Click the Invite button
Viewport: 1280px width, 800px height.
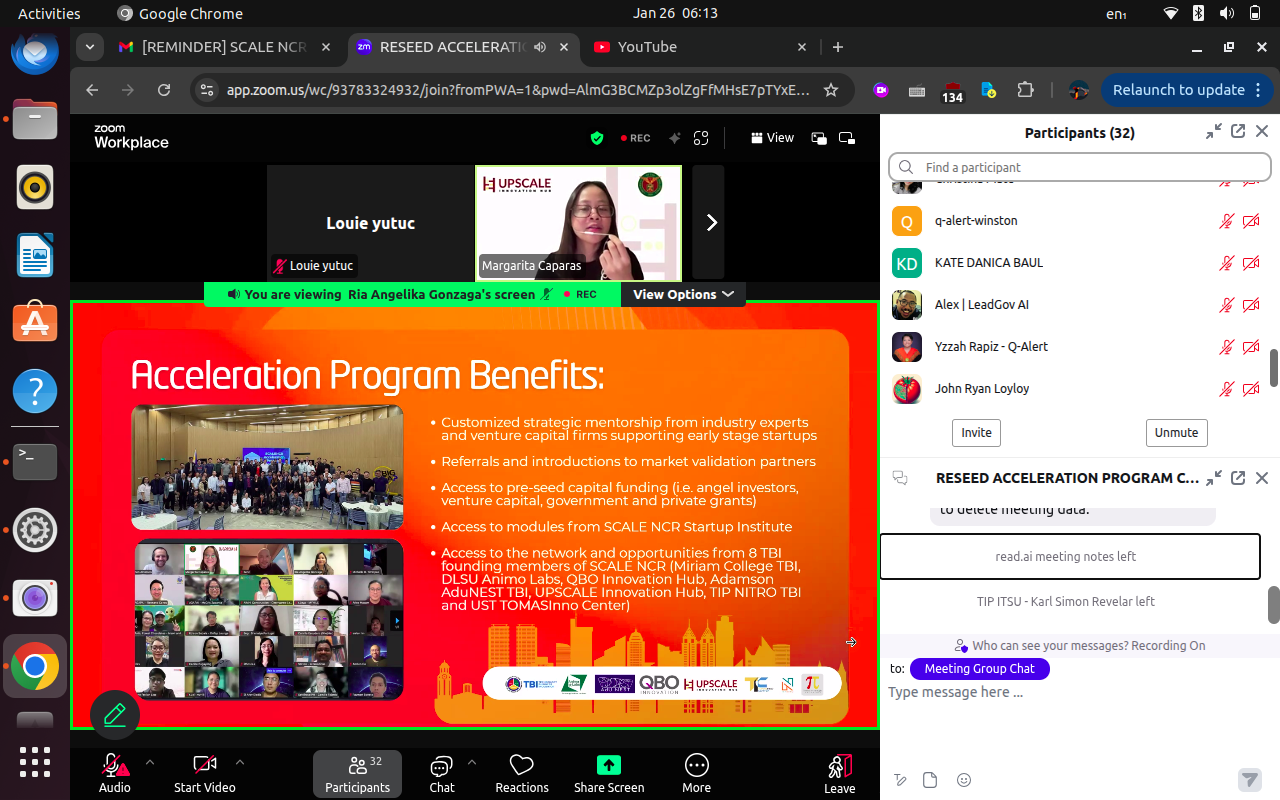coord(976,433)
